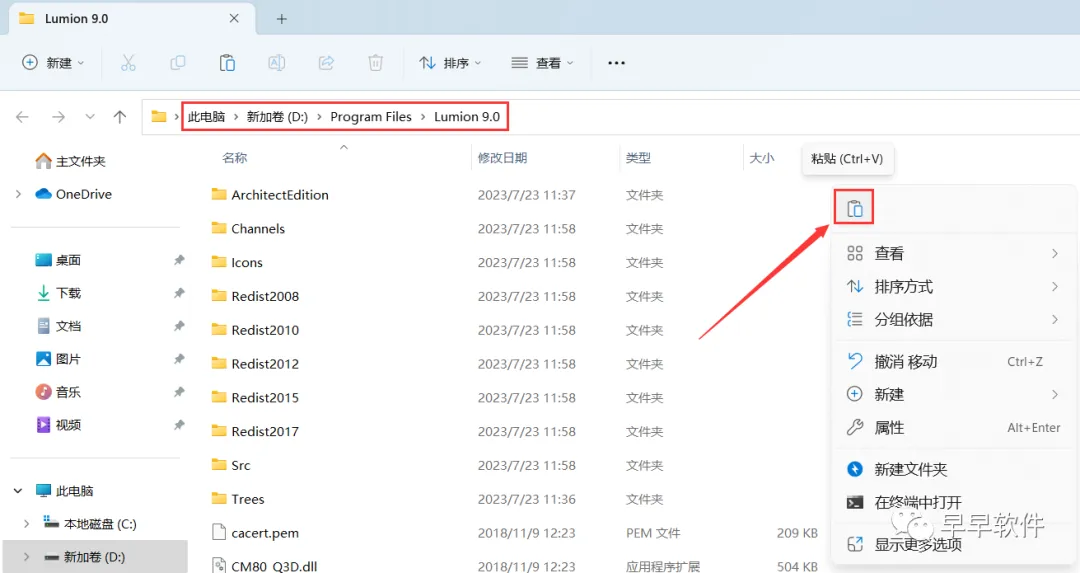Open the 排序 sort dropdown
This screenshot has height=573, width=1080.
[450, 63]
